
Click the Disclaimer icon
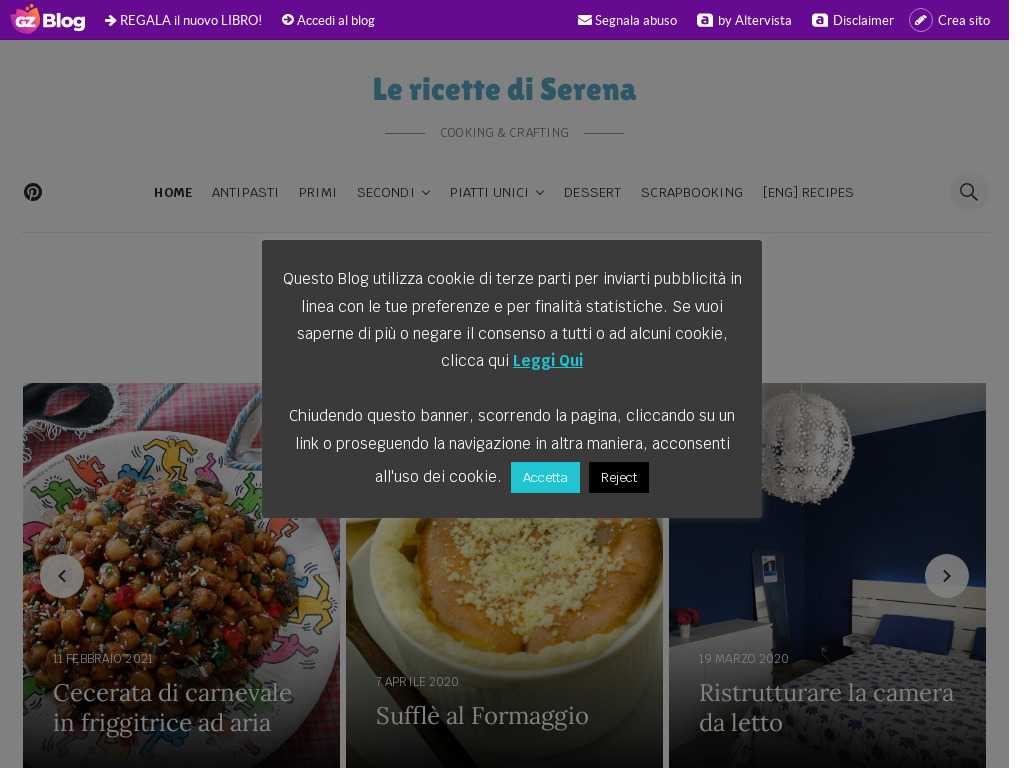point(820,20)
